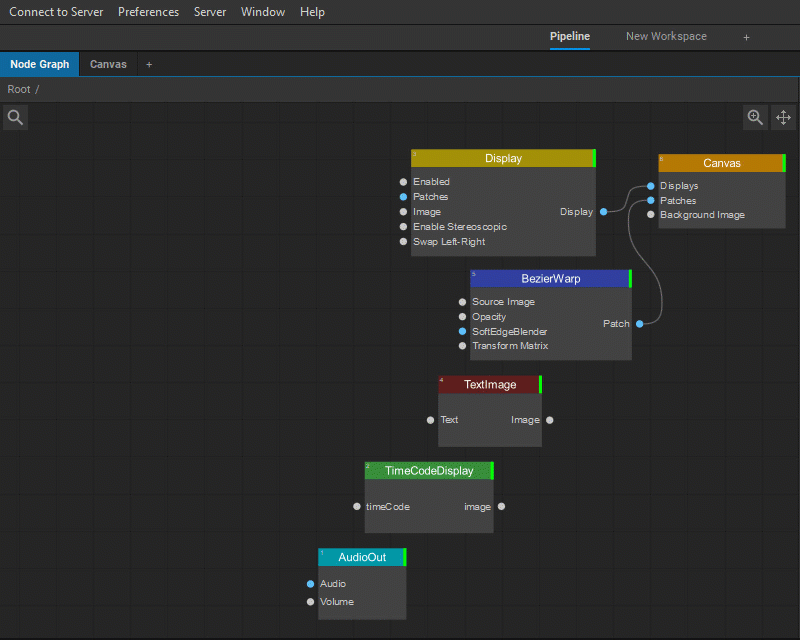Click TextImage node's Text input port
800x640 pixels.
pyautogui.click(x=431, y=420)
